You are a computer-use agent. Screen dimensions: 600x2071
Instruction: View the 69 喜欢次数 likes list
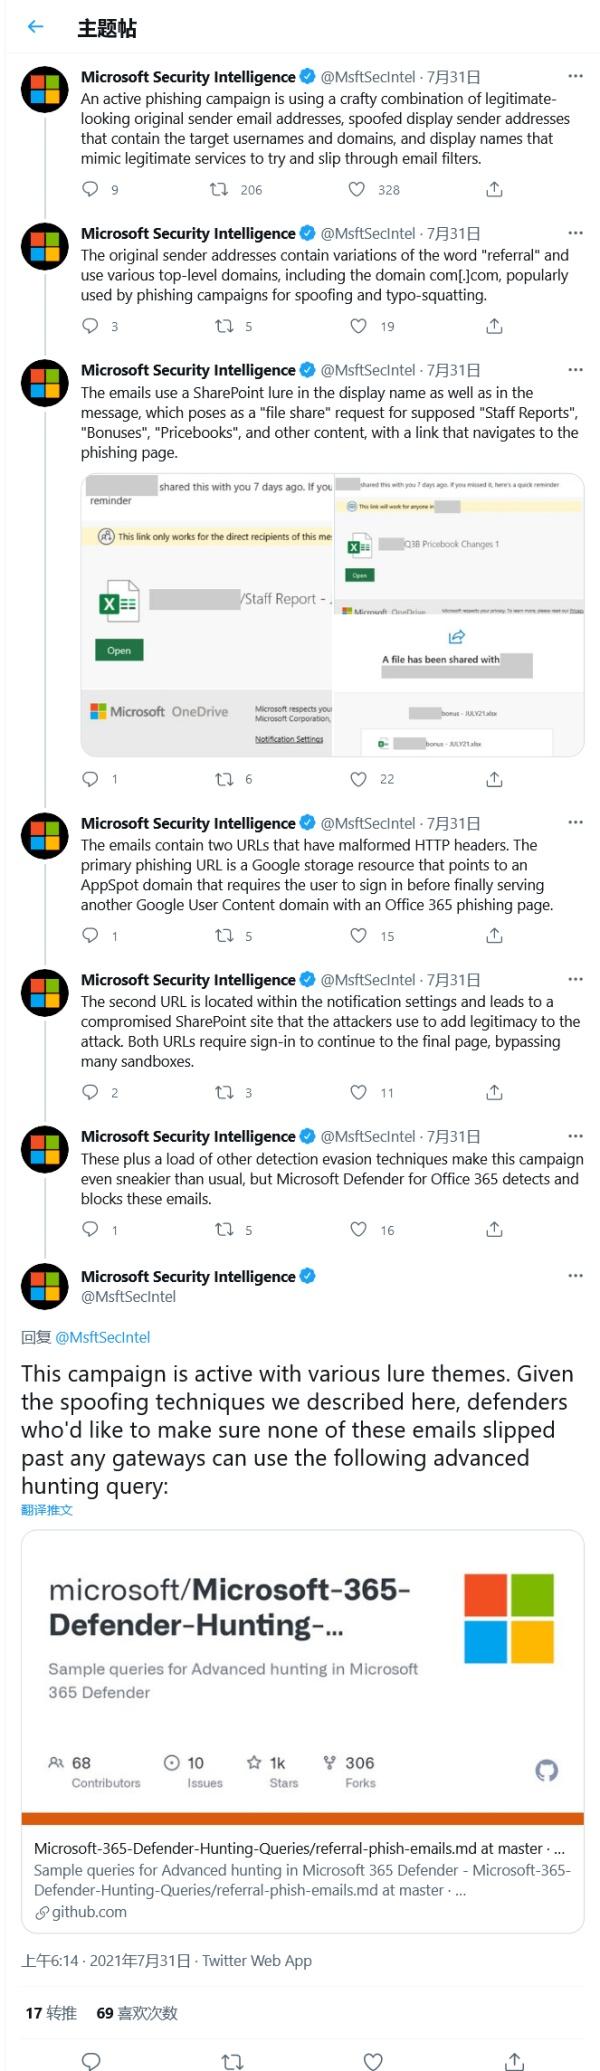(137, 2013)
